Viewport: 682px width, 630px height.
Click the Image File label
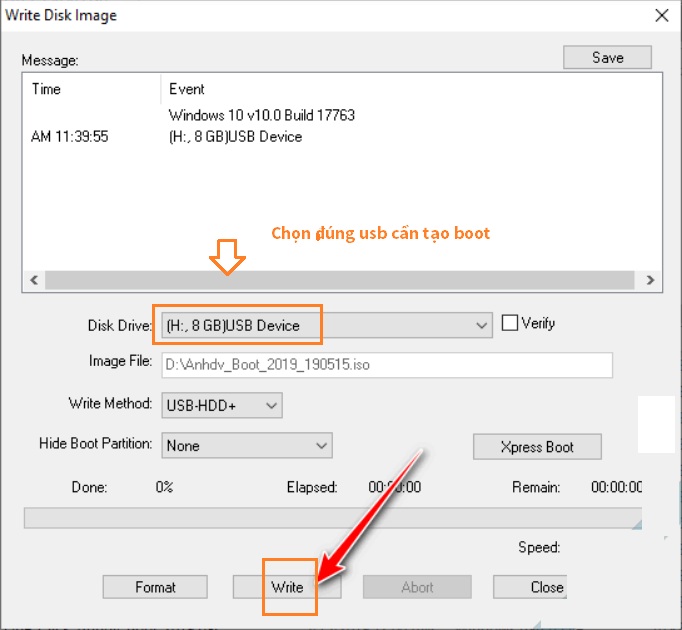120,361
